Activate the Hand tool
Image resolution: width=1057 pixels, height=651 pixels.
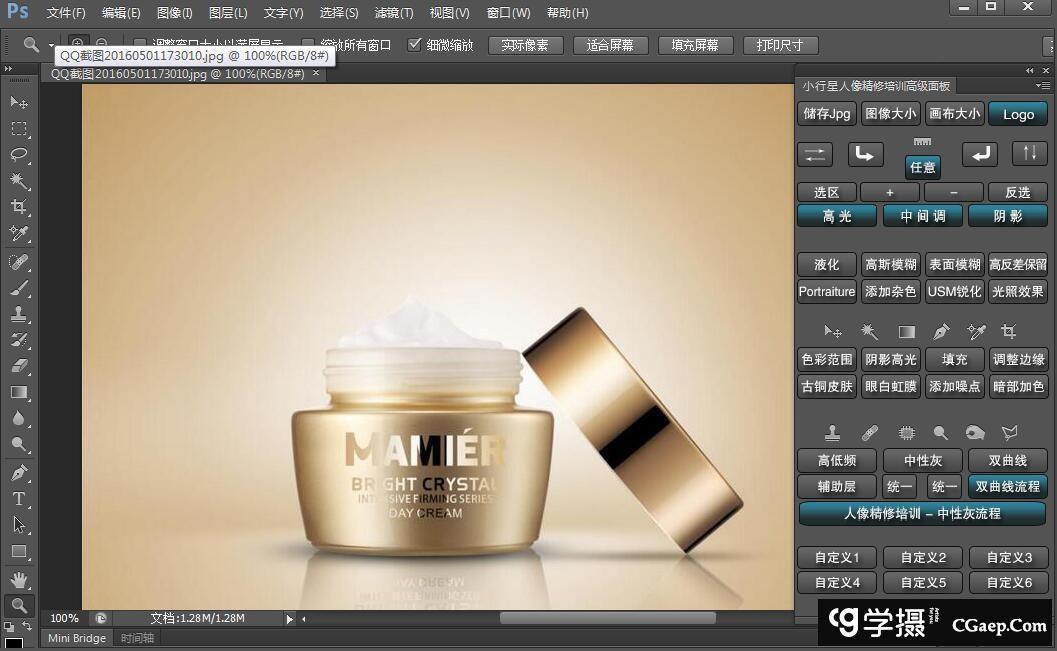pyautogui.click(x=18, y=579)
